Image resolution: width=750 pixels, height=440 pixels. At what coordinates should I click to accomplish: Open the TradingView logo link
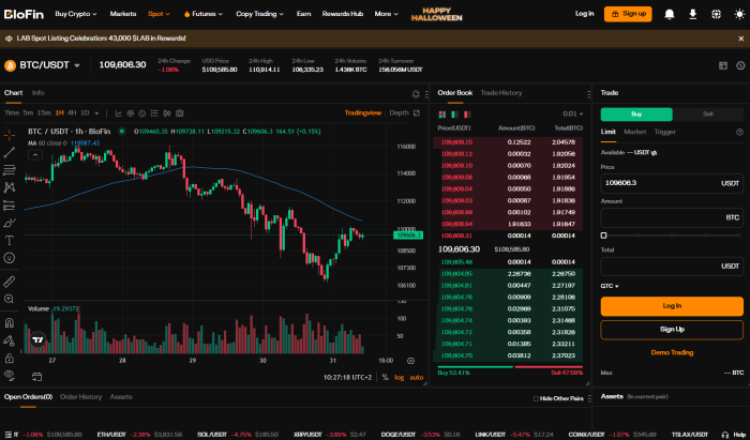[38, 340]
